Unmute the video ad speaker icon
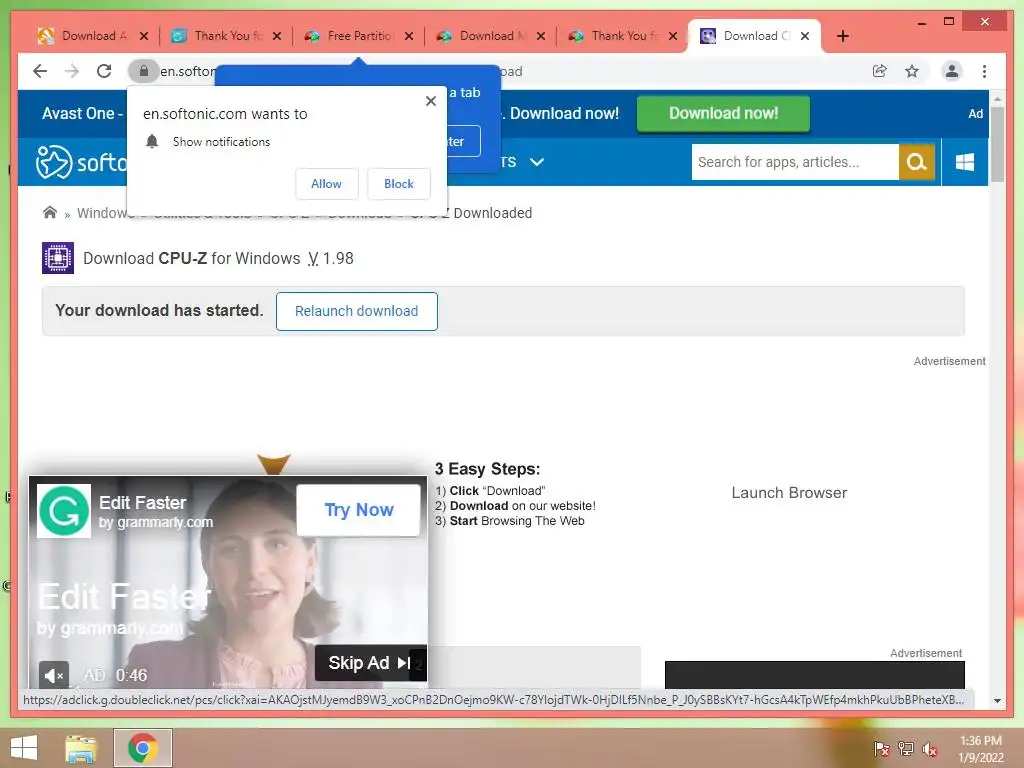 [x=53, y=675]
